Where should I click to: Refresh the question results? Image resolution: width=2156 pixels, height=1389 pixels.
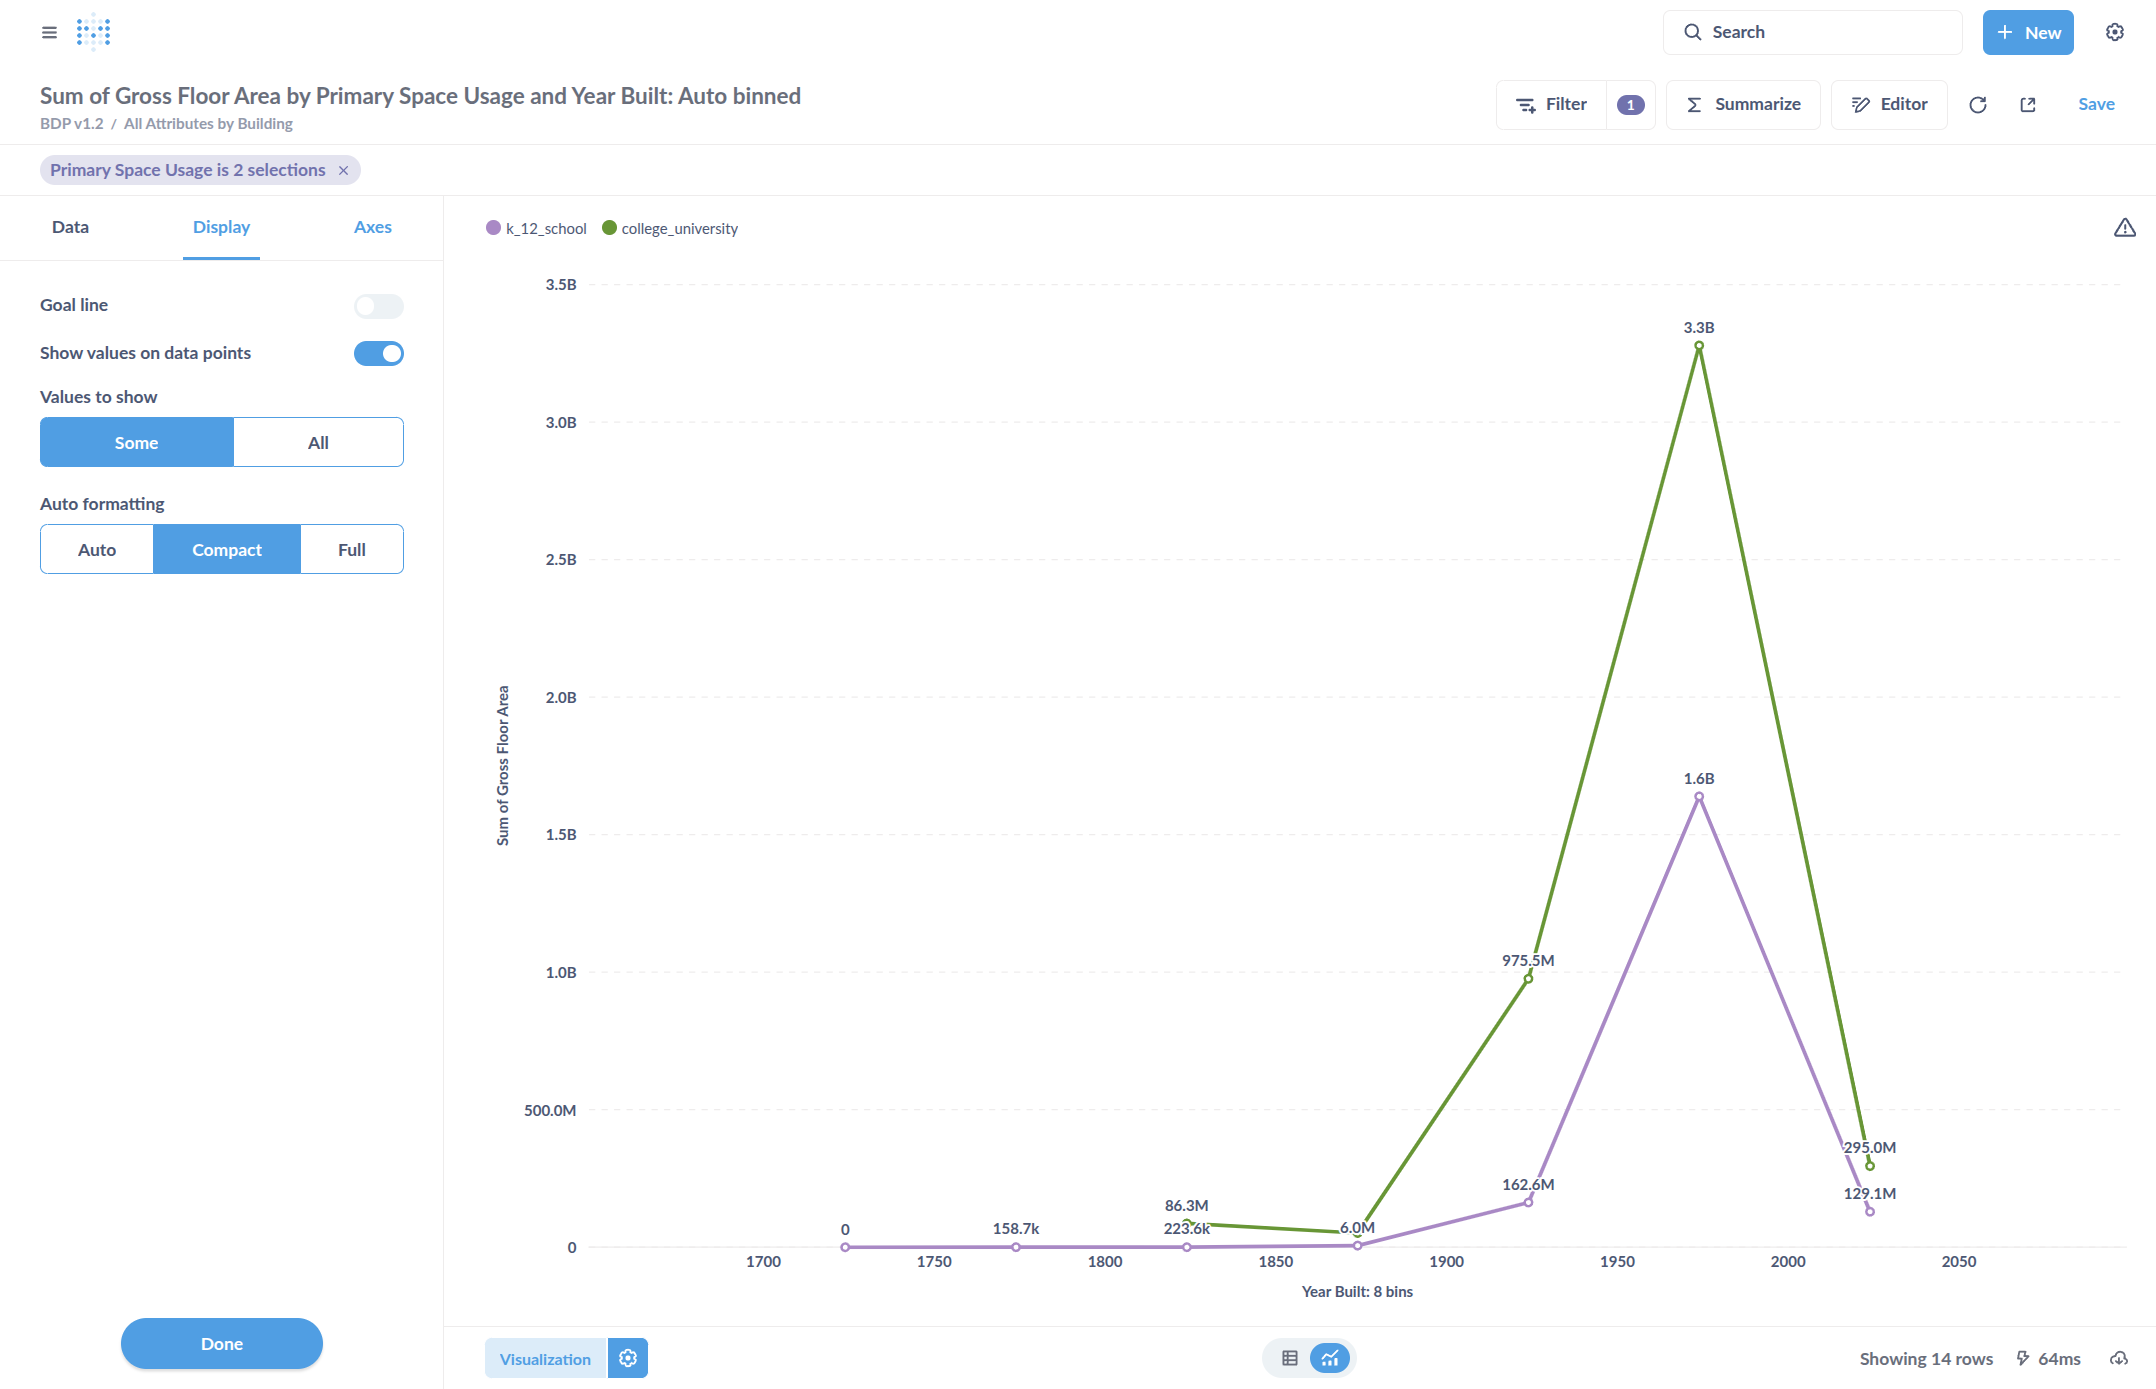coord(1977,105)
